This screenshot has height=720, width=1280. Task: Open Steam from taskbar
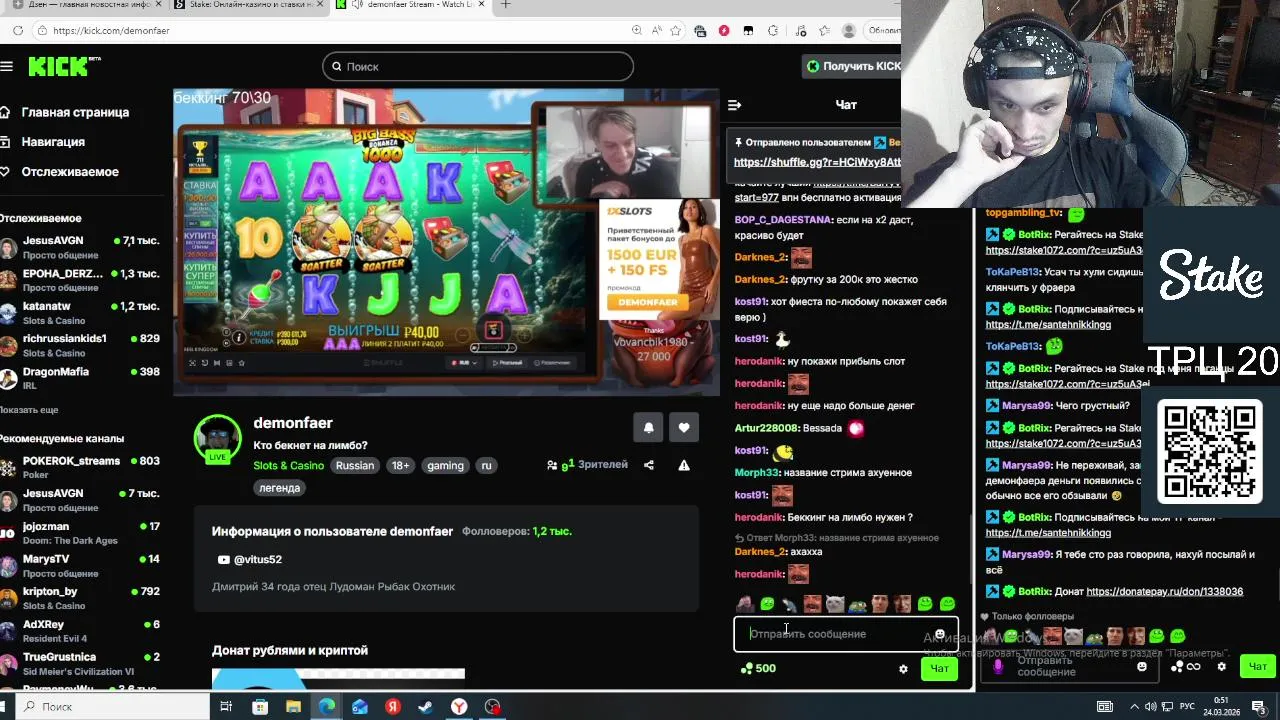click(425, 706)
